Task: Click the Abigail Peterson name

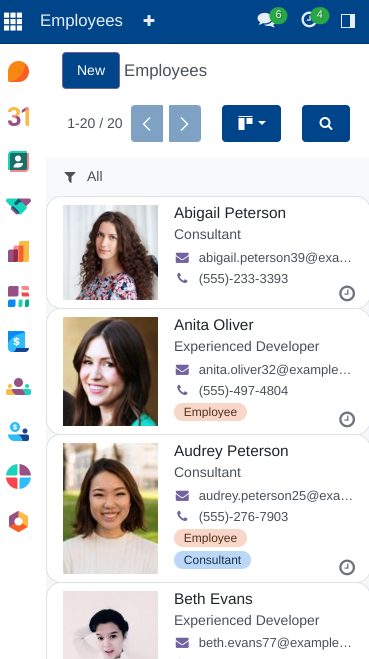Action: (x=230, y=213)
